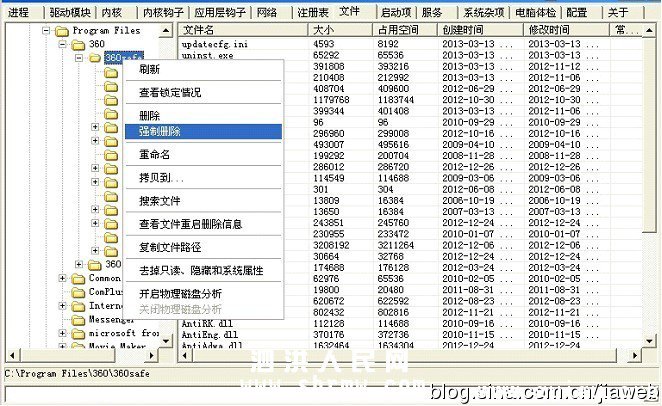This screenshot has width=662, height=406.
Task: Select 删除 in the context menu
Action: click(x=203, y=116)
